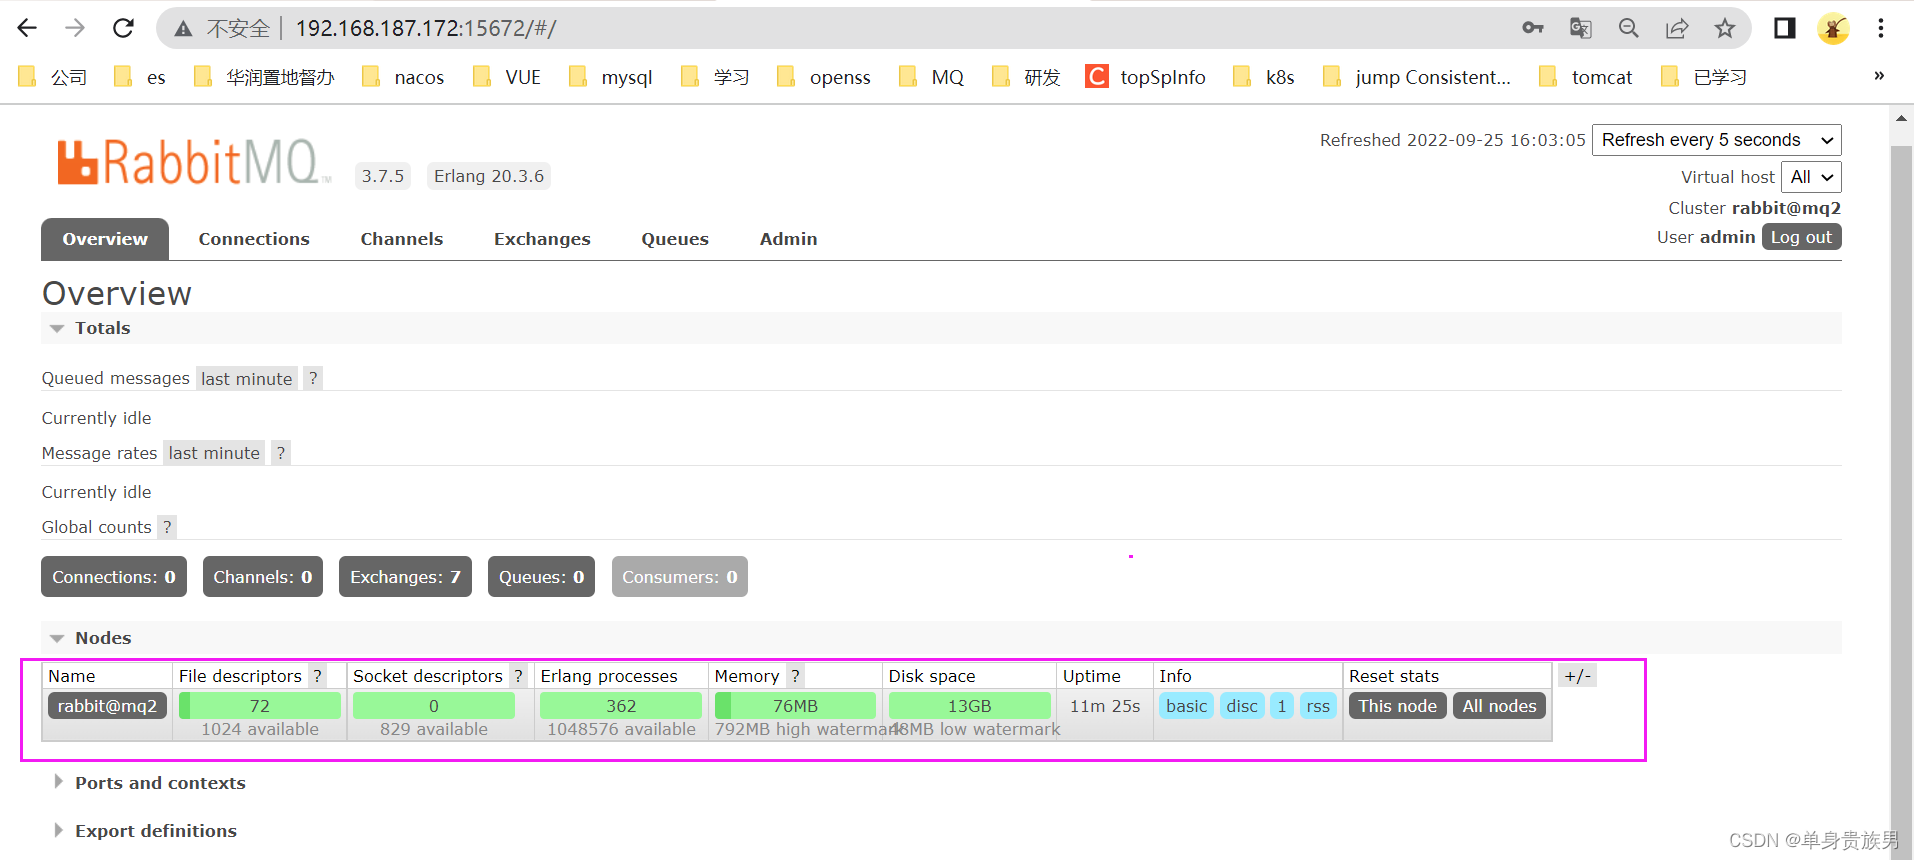The height and width of the screenshot is (860, 1914).
Task: Click the Channels: 0 count button
Action: pos(263,577)
